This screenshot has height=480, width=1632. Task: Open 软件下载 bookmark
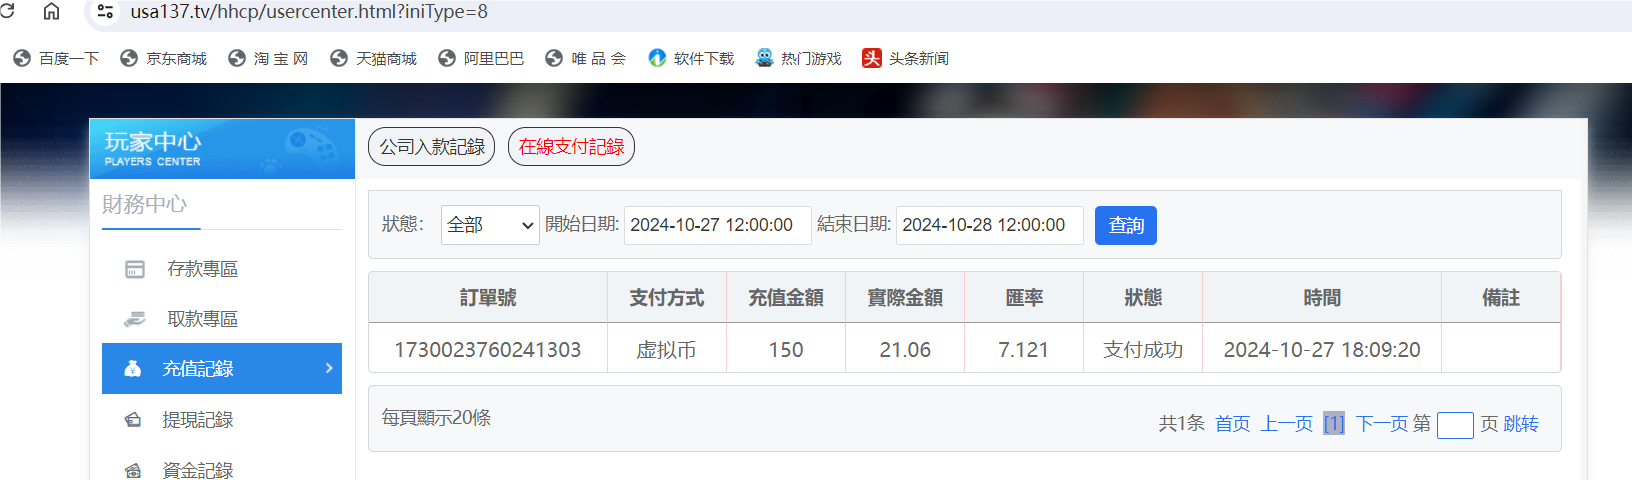(x=691, y=58)
